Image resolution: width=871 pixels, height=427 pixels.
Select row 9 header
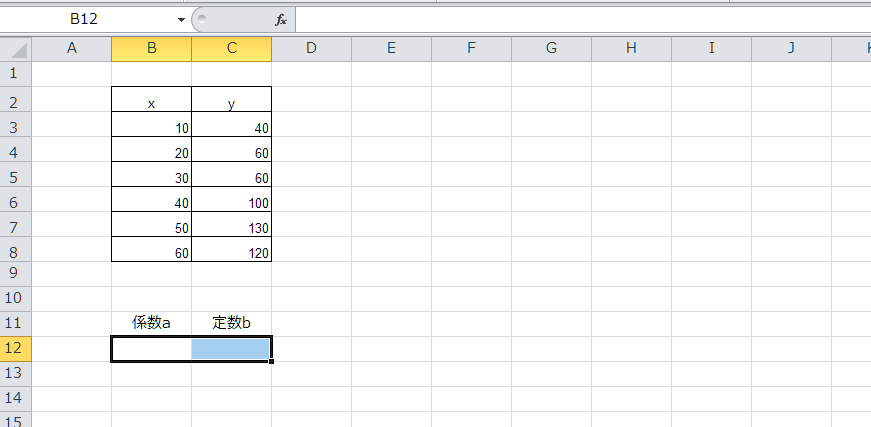pos(16,274)
